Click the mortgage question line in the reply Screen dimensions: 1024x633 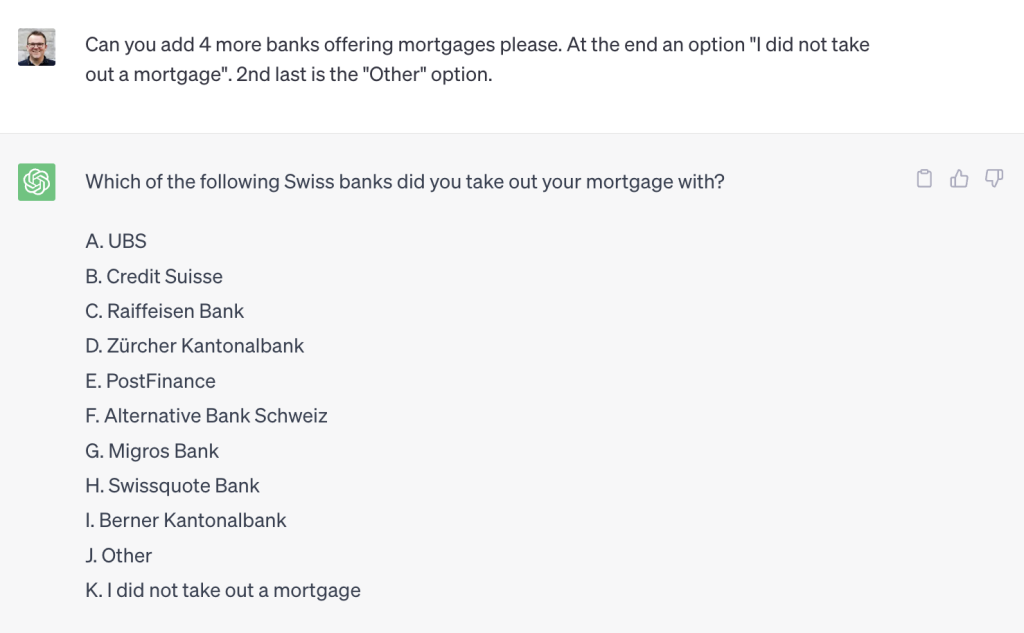point(405,182)
